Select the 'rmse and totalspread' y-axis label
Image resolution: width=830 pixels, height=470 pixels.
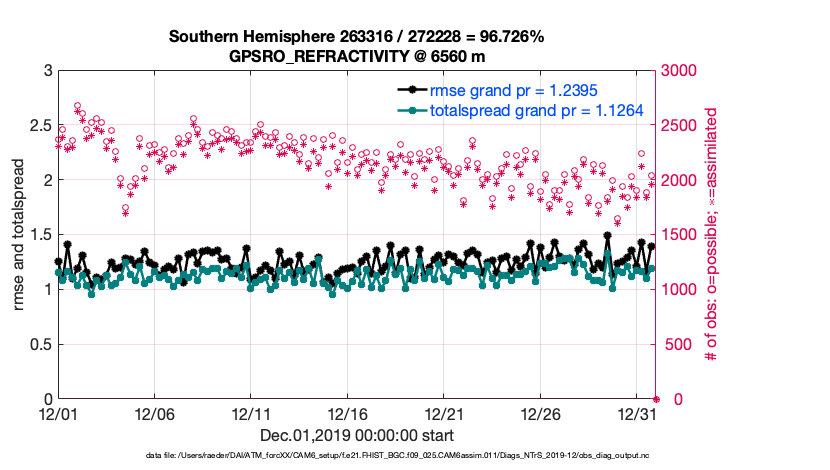(x=20, y=234)
